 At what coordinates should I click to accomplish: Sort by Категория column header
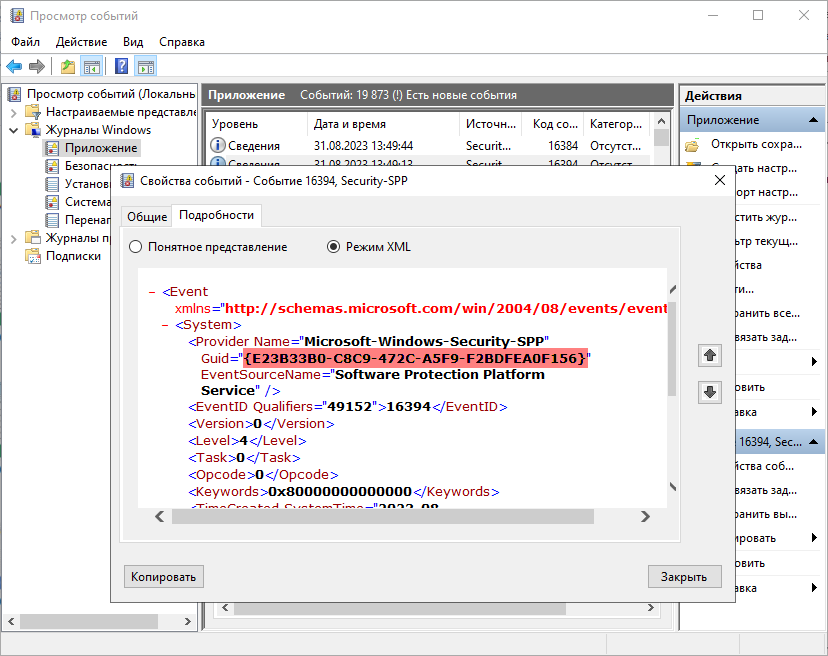pyautogui.click(x=616, y=124)
